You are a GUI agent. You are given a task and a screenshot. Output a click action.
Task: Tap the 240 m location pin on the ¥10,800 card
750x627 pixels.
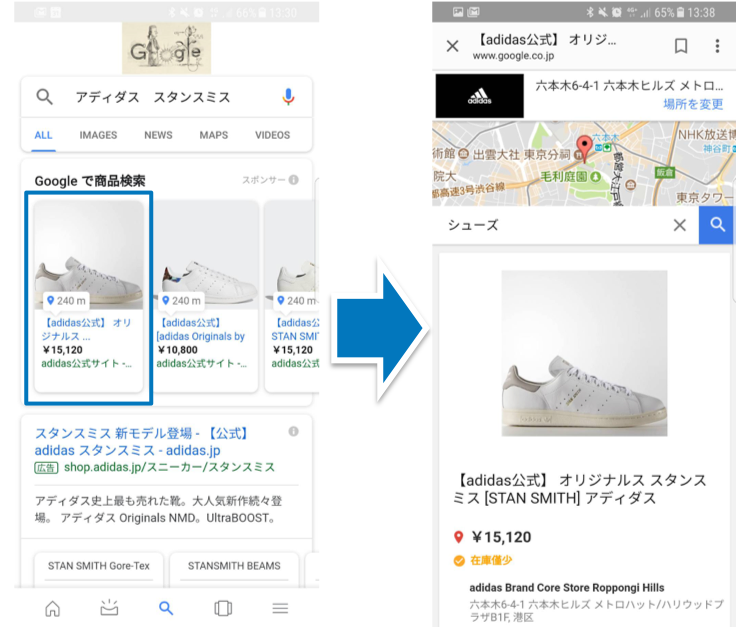[181, 301]
